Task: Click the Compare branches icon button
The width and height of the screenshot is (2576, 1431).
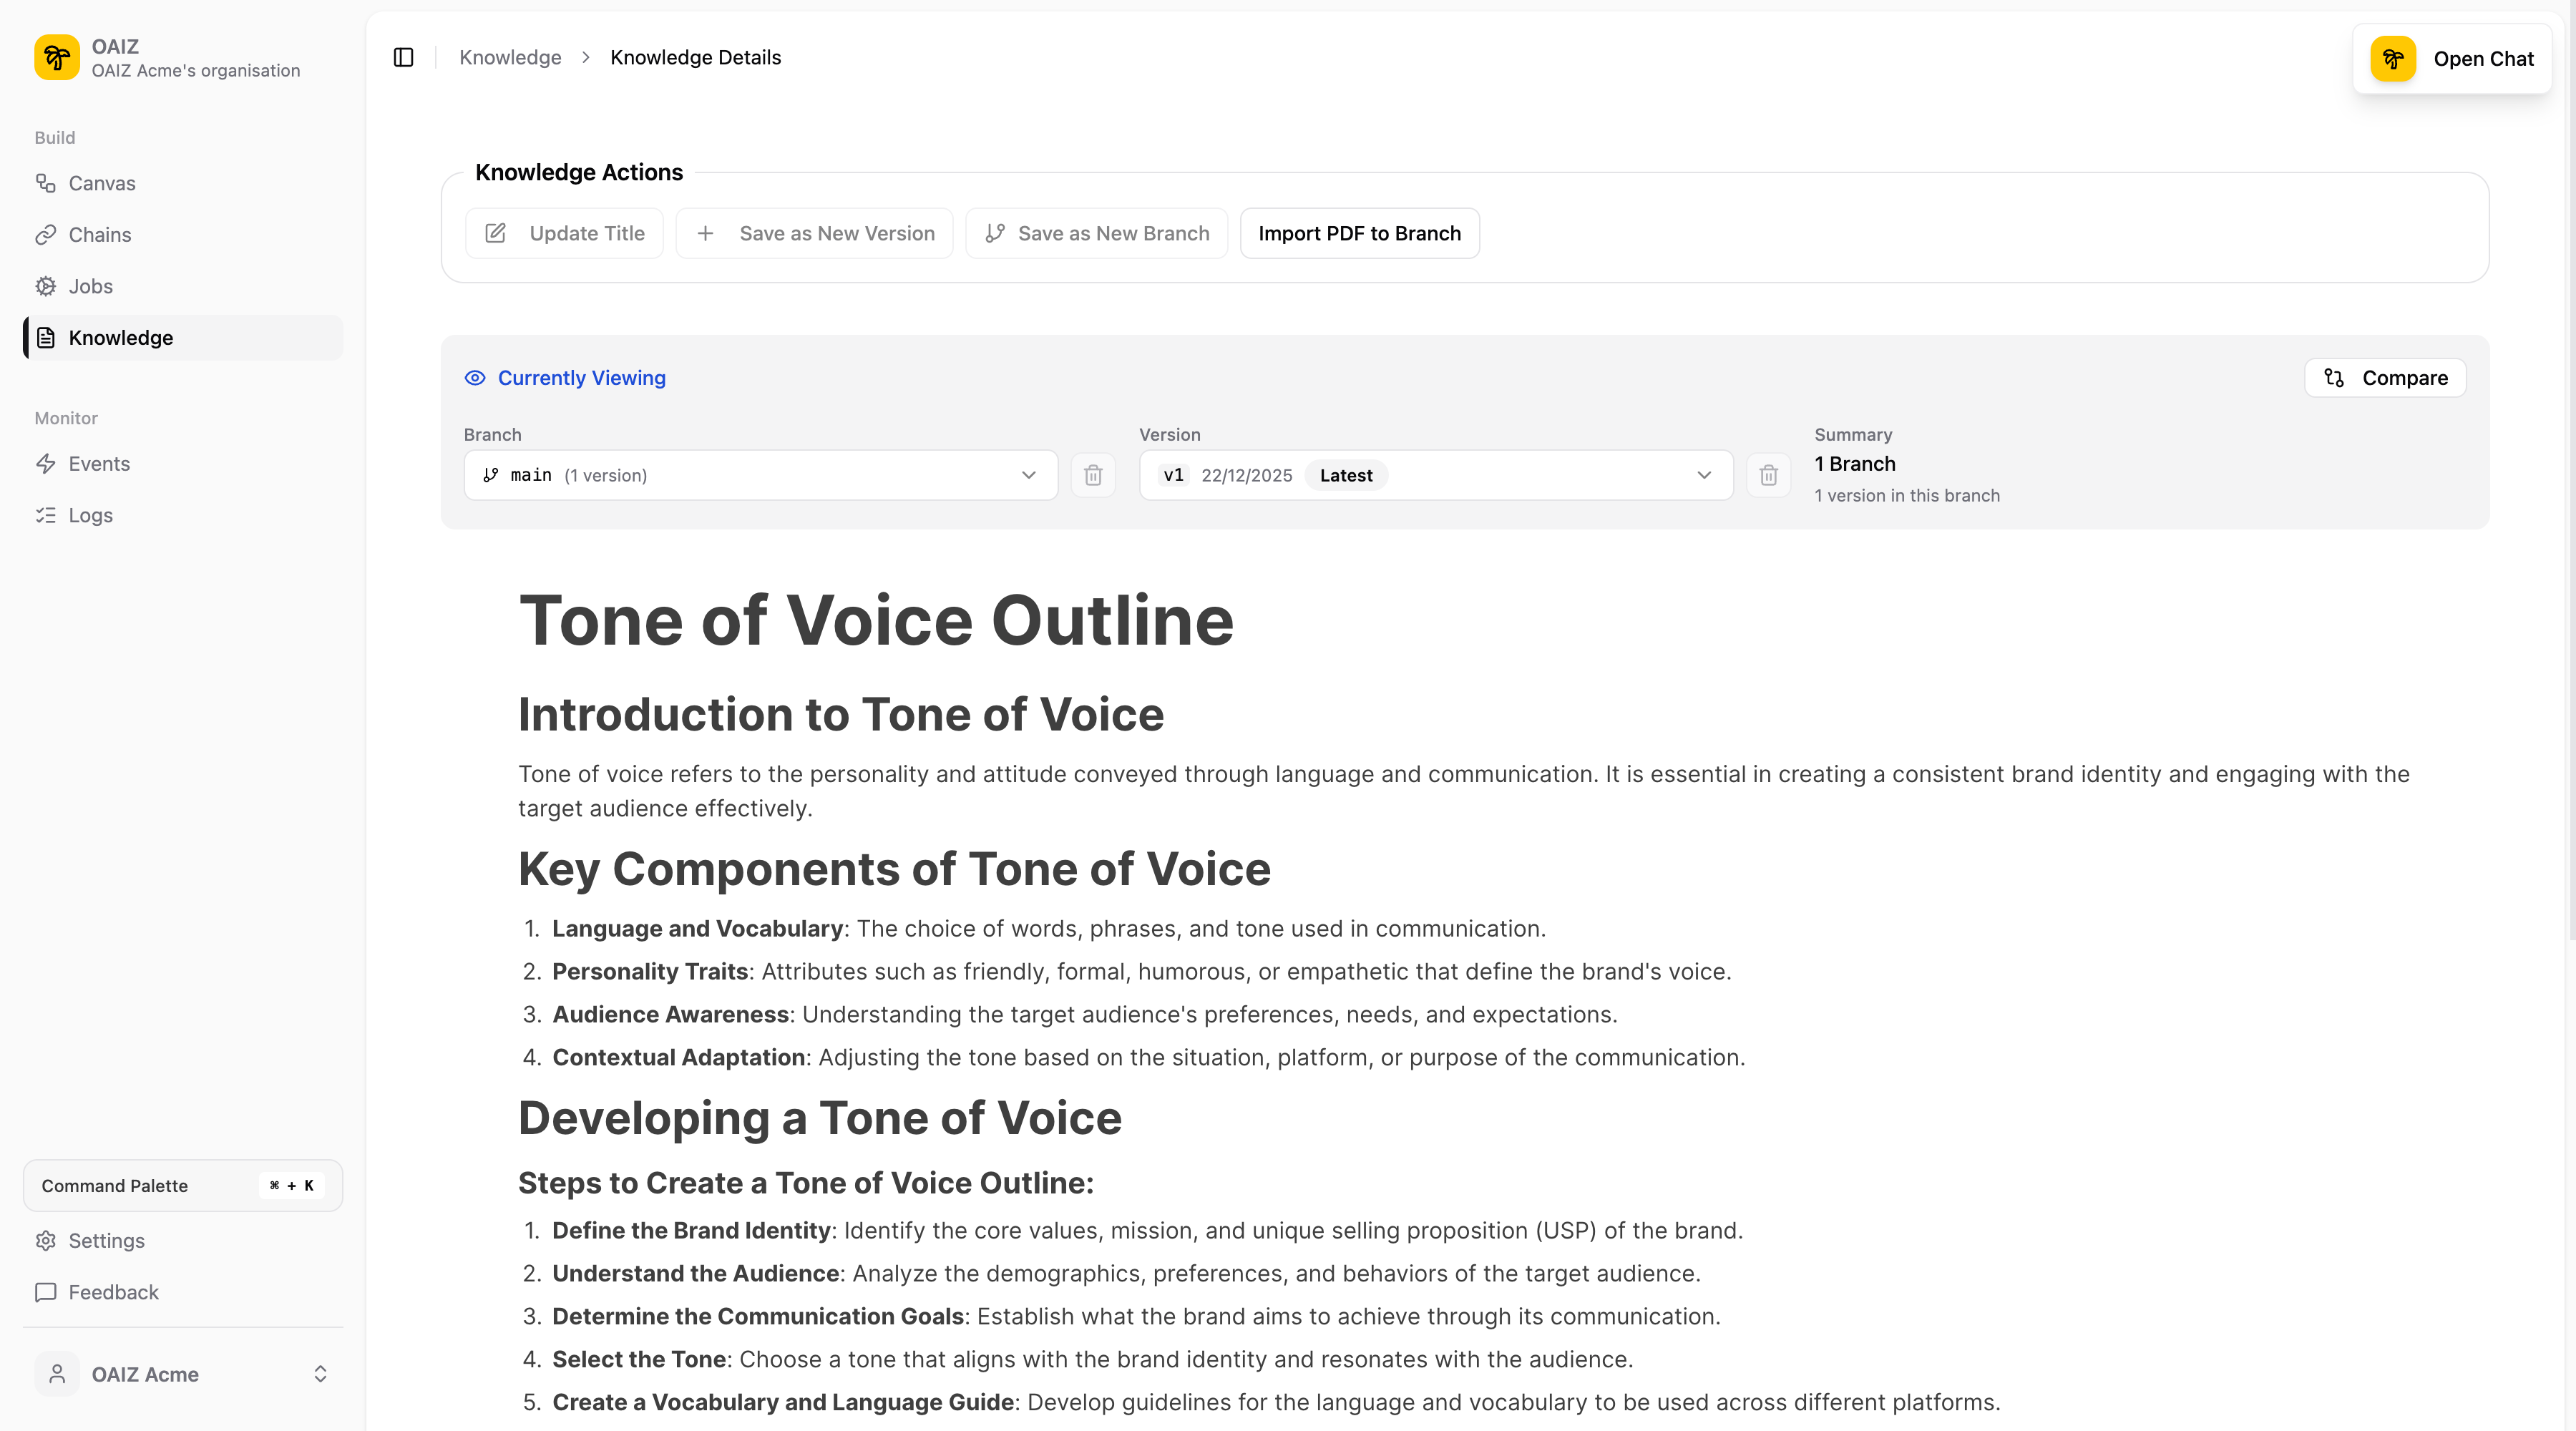Action: coord(2384,377)
